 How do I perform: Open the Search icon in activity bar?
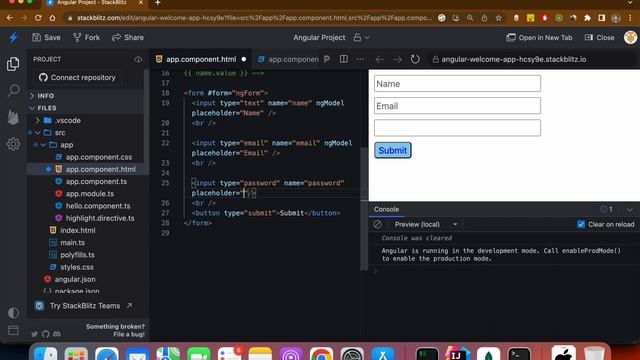(13, 90)
